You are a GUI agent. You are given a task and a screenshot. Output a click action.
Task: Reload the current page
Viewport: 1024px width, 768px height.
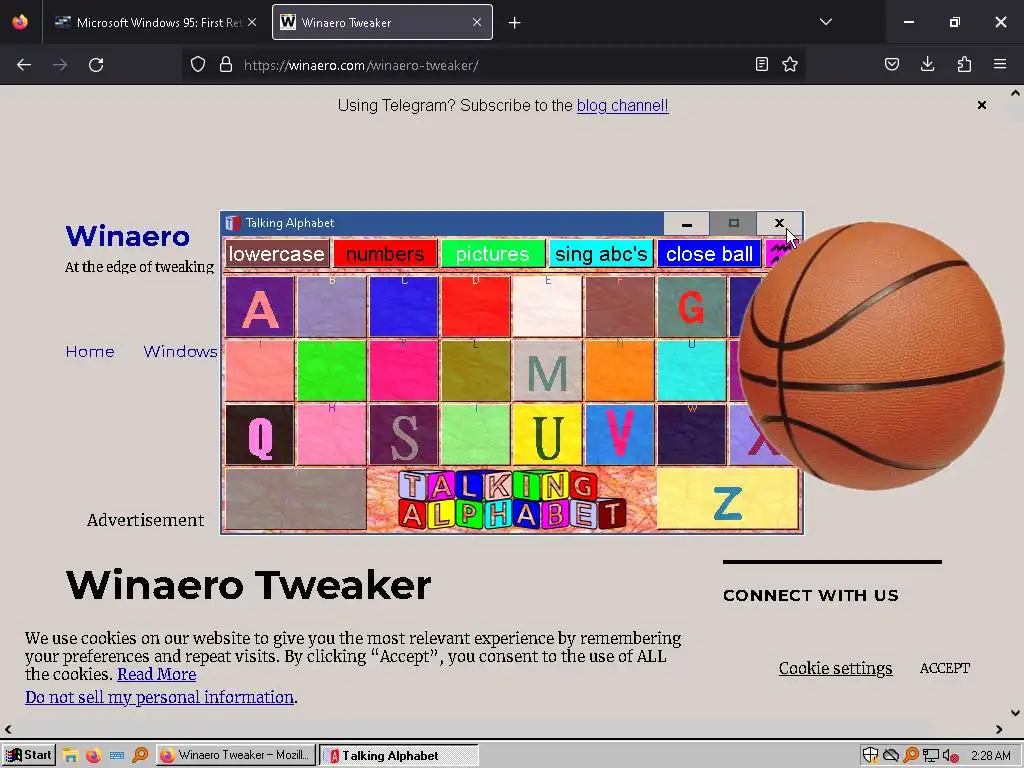pos(96,65)
